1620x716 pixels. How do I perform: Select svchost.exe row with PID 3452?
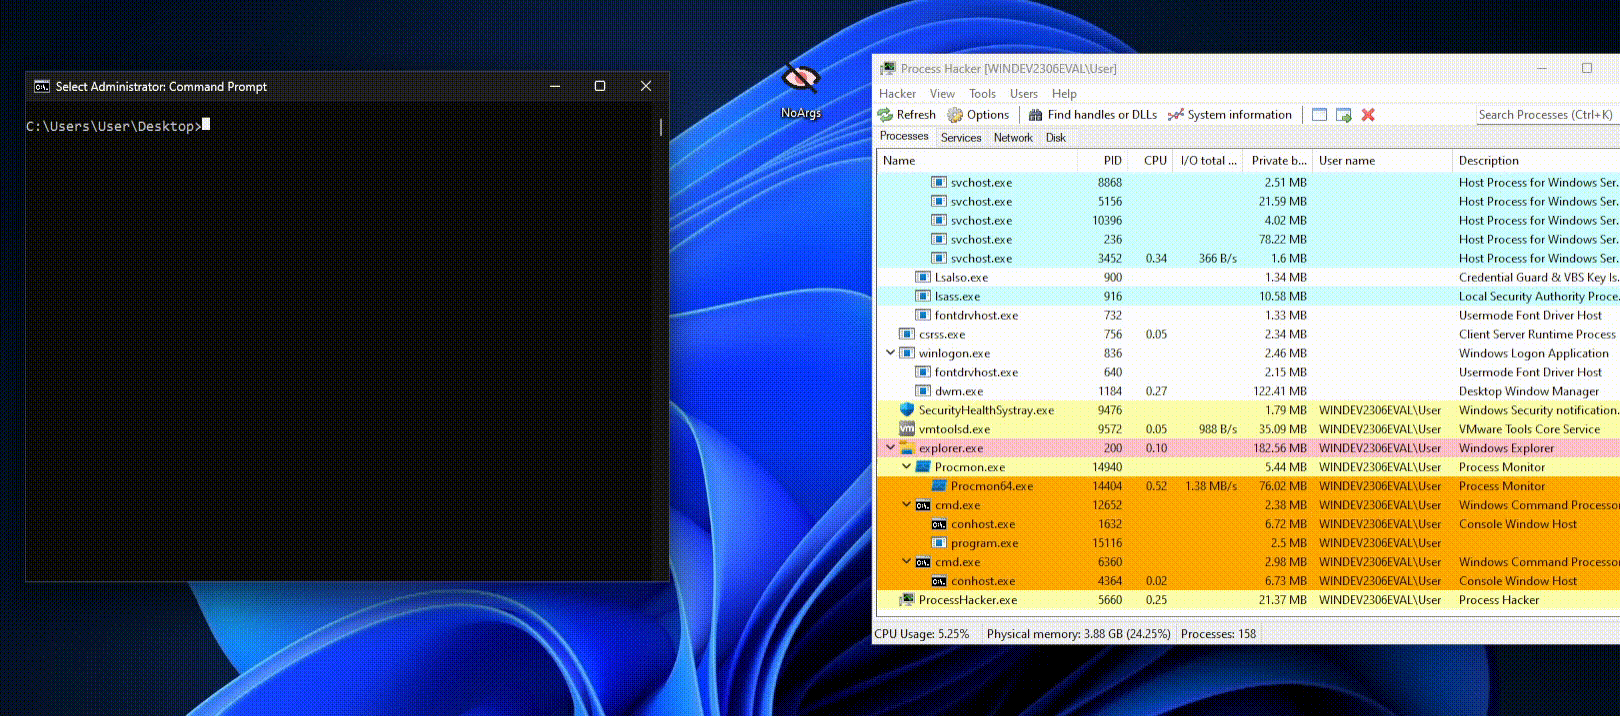coord(1248,258)
